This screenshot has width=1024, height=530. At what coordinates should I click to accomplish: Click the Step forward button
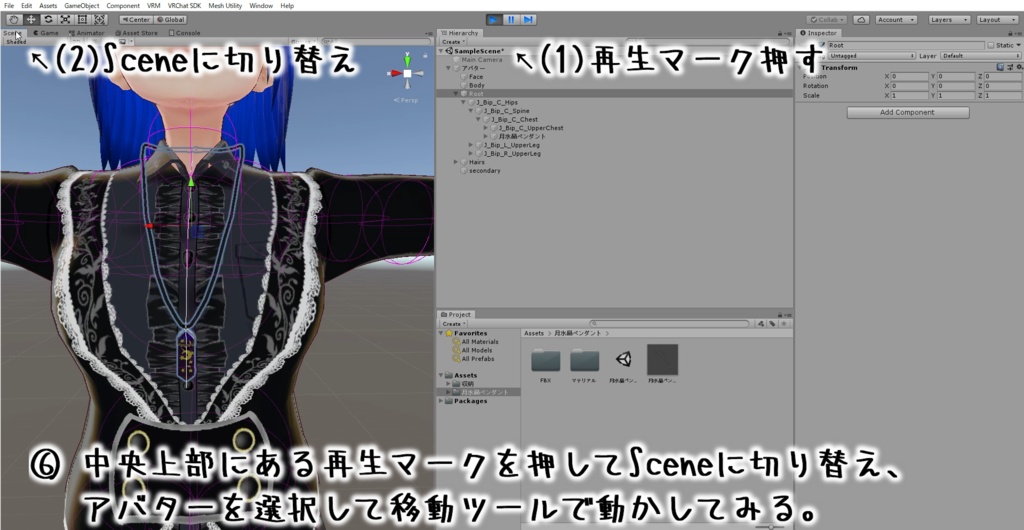pyautogui.click(x=528, y=20)
